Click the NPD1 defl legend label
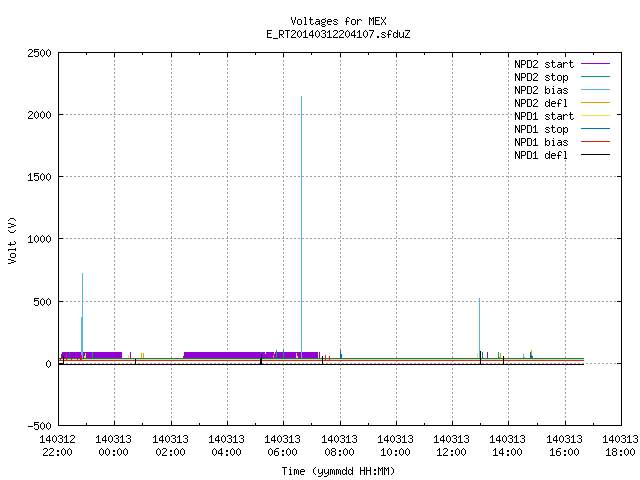 pyautogui.click(x=541, y=156)
